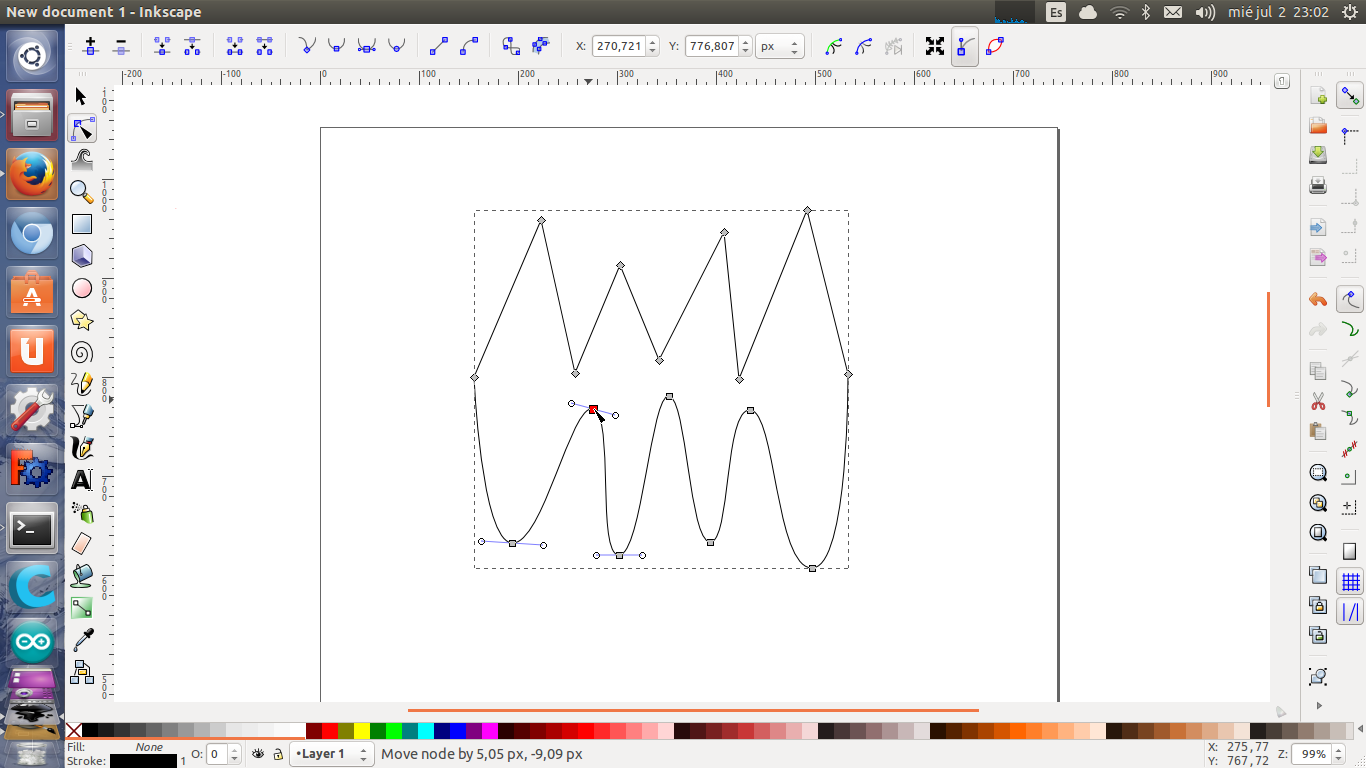The width and height of the screenshot is (1366, 768).
Task: Select the Text tool
Action: point(82,480)
